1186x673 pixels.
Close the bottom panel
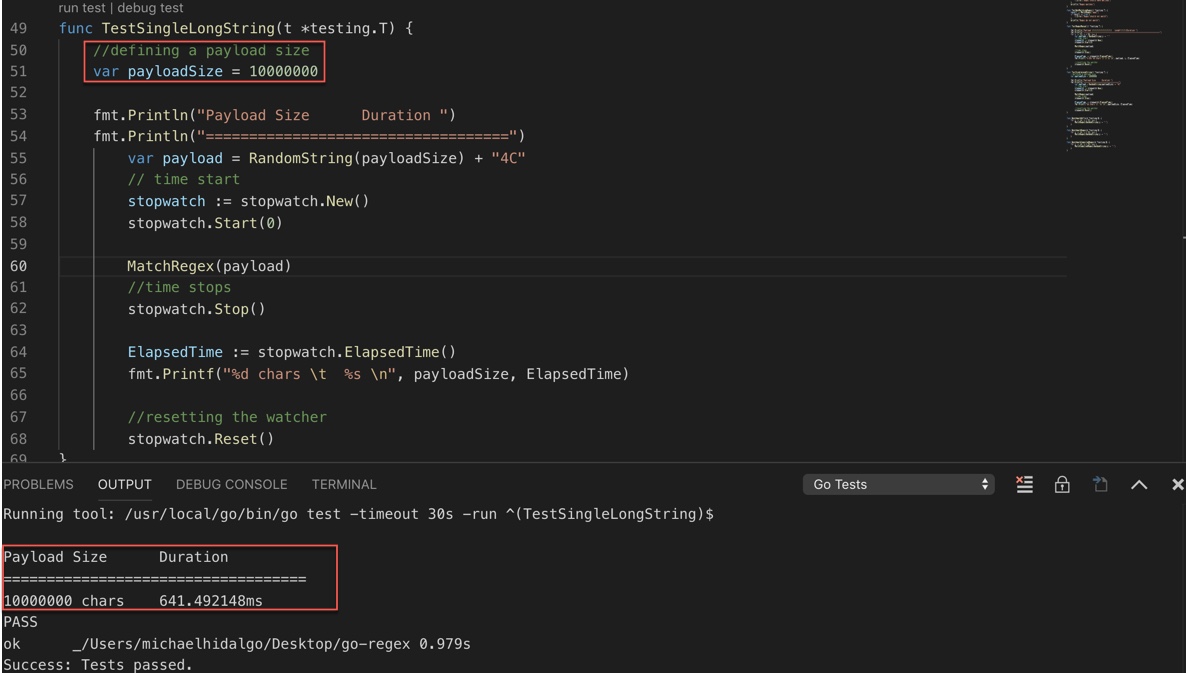tap(1177, 484)
